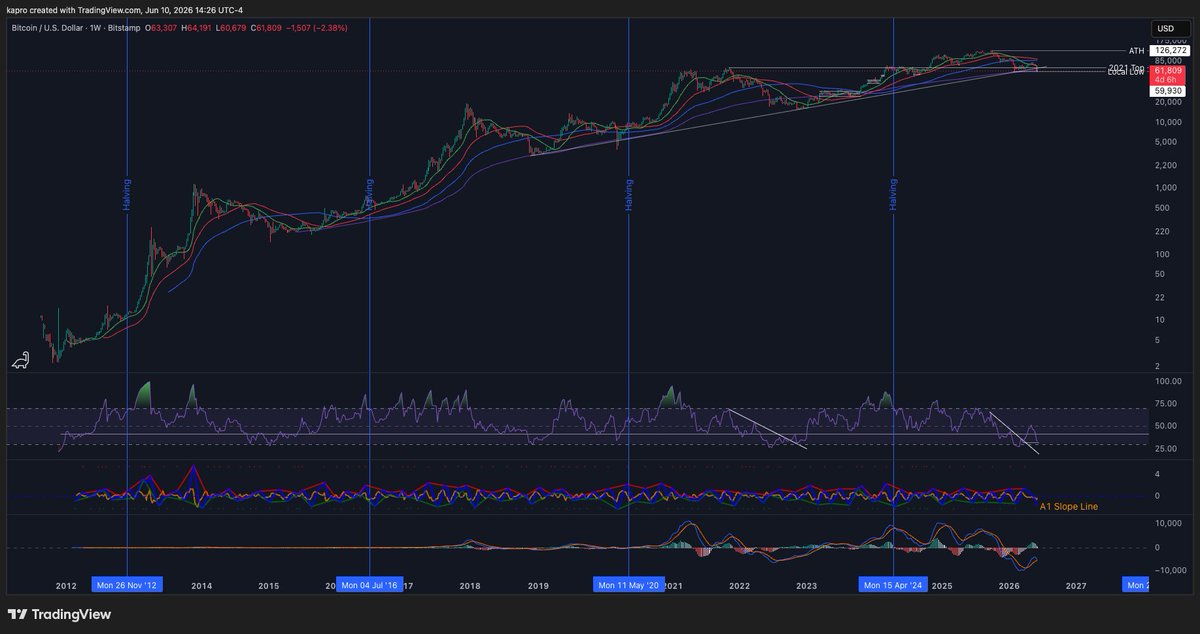Image resolution: width=1200 pixels, height=634 pixels.
Task: Click the ATH line text label
Action: (x=1136, y=50)
